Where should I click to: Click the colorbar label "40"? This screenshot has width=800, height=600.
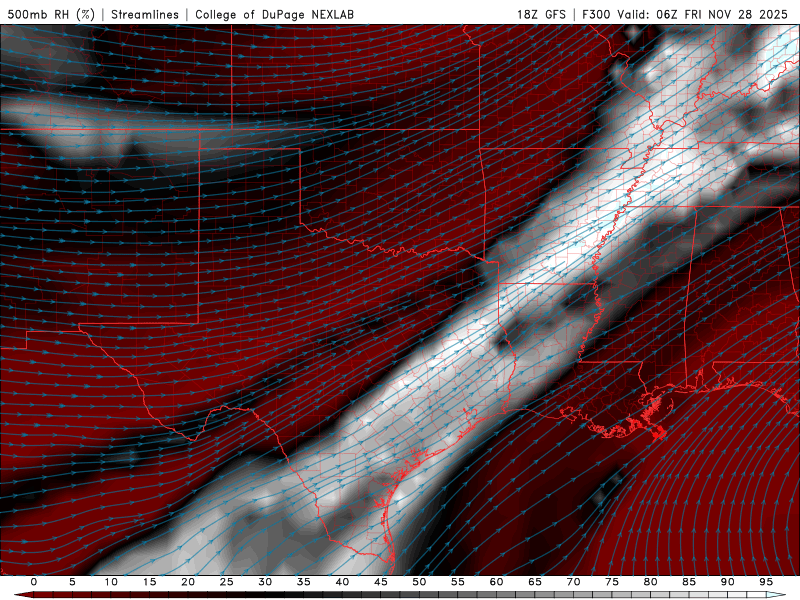[342, 582]
